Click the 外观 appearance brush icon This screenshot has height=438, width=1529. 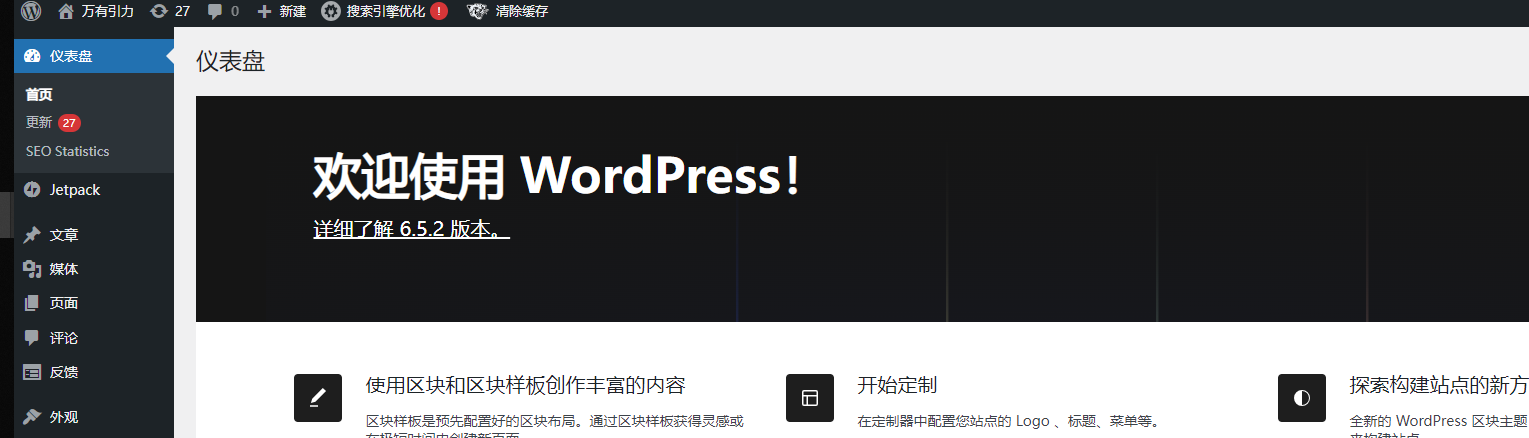pyautogui.click(x=32, y=417)
